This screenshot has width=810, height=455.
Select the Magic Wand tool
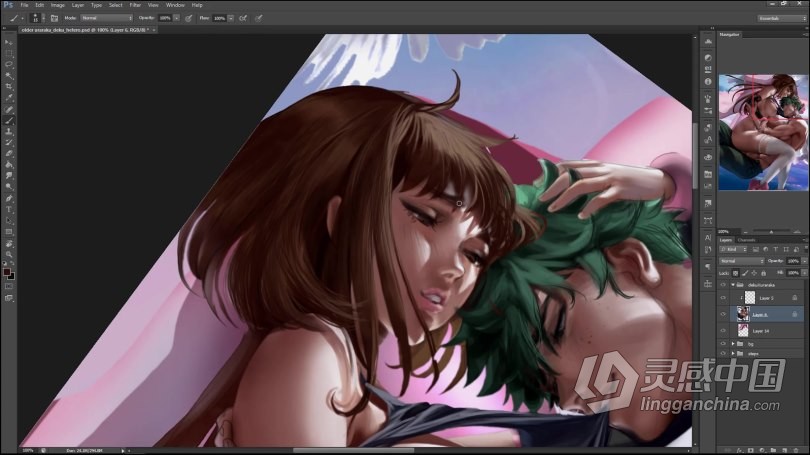[9, 76]
